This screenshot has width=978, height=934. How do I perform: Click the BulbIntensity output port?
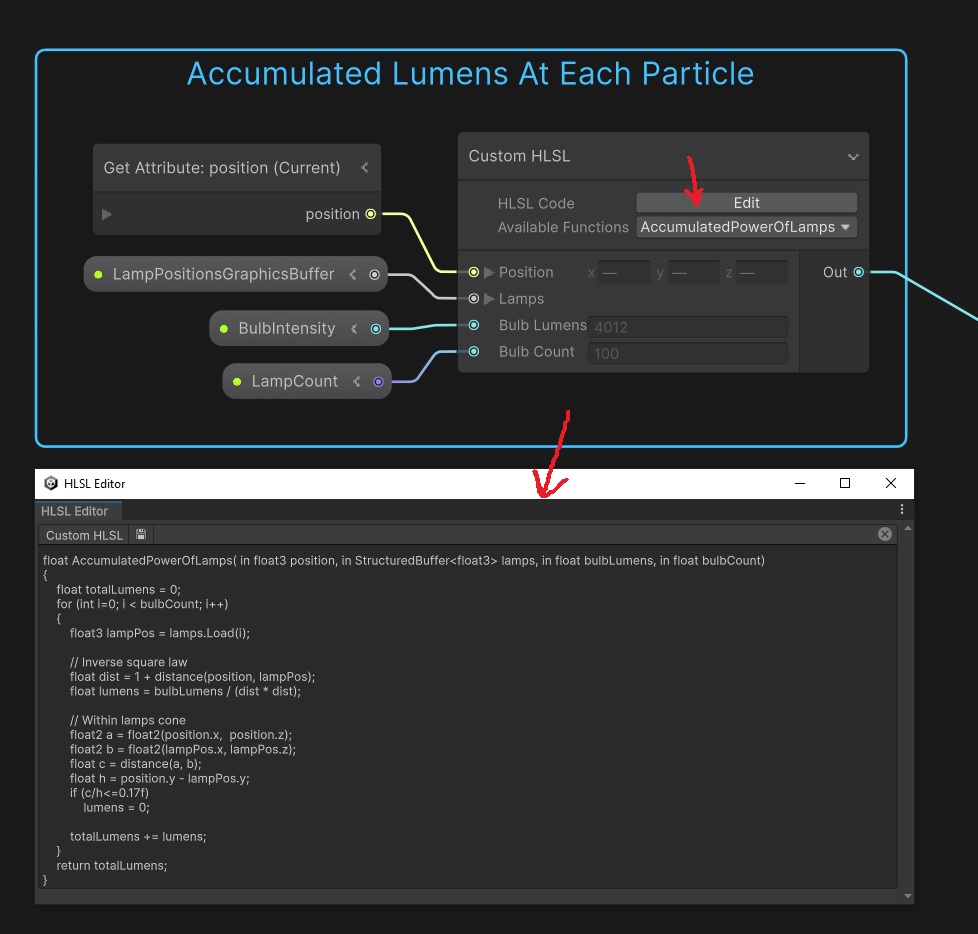pos(376,328)
